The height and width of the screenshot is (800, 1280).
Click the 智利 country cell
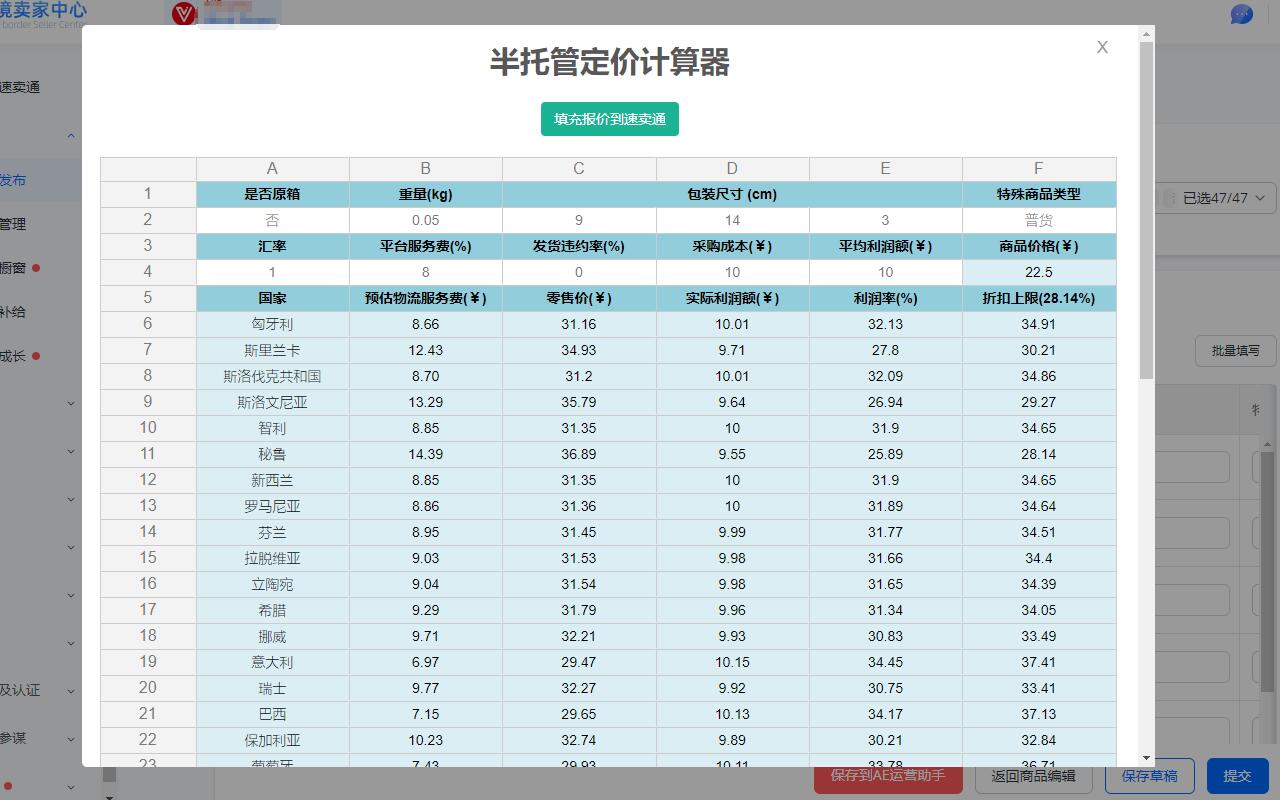point(272,428)
